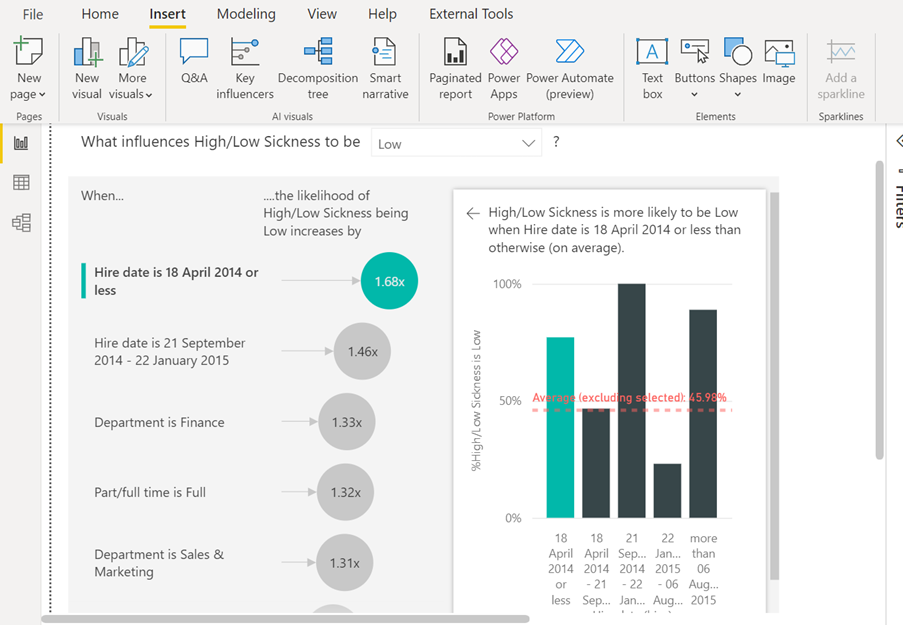The height and width of the screenshot is (625, 903).
Task: Open the More visuals gallery
Action: 132,68
